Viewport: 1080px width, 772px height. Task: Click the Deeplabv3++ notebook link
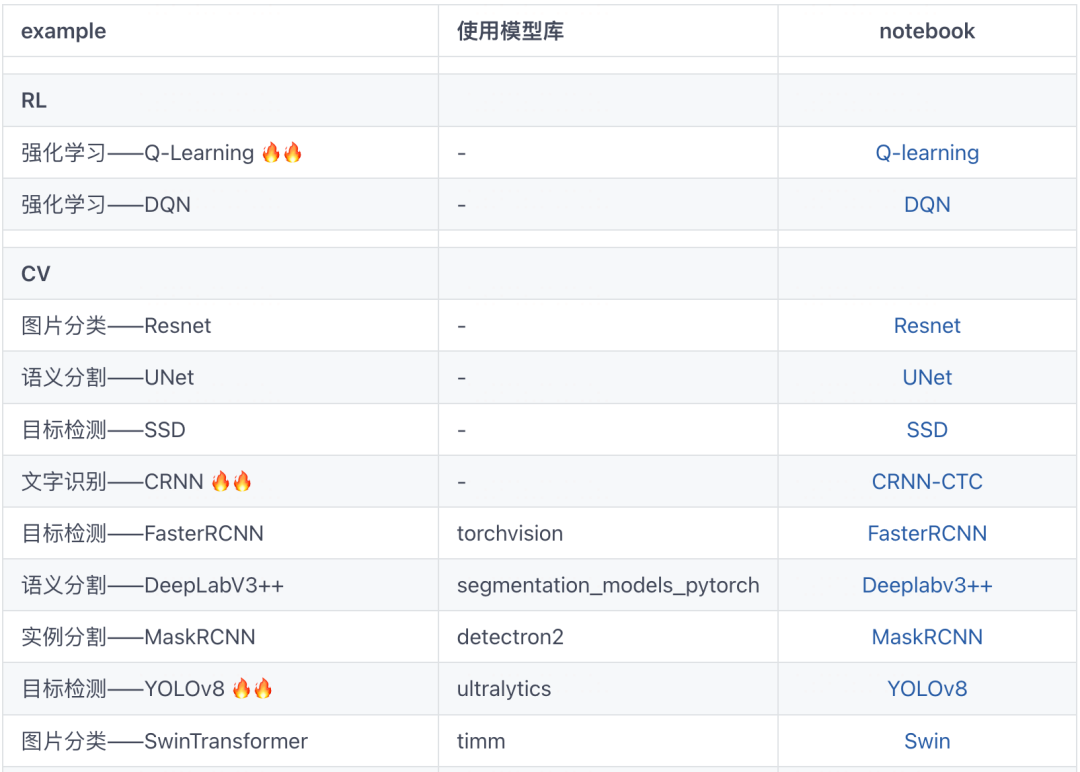[x=927, y=586]
